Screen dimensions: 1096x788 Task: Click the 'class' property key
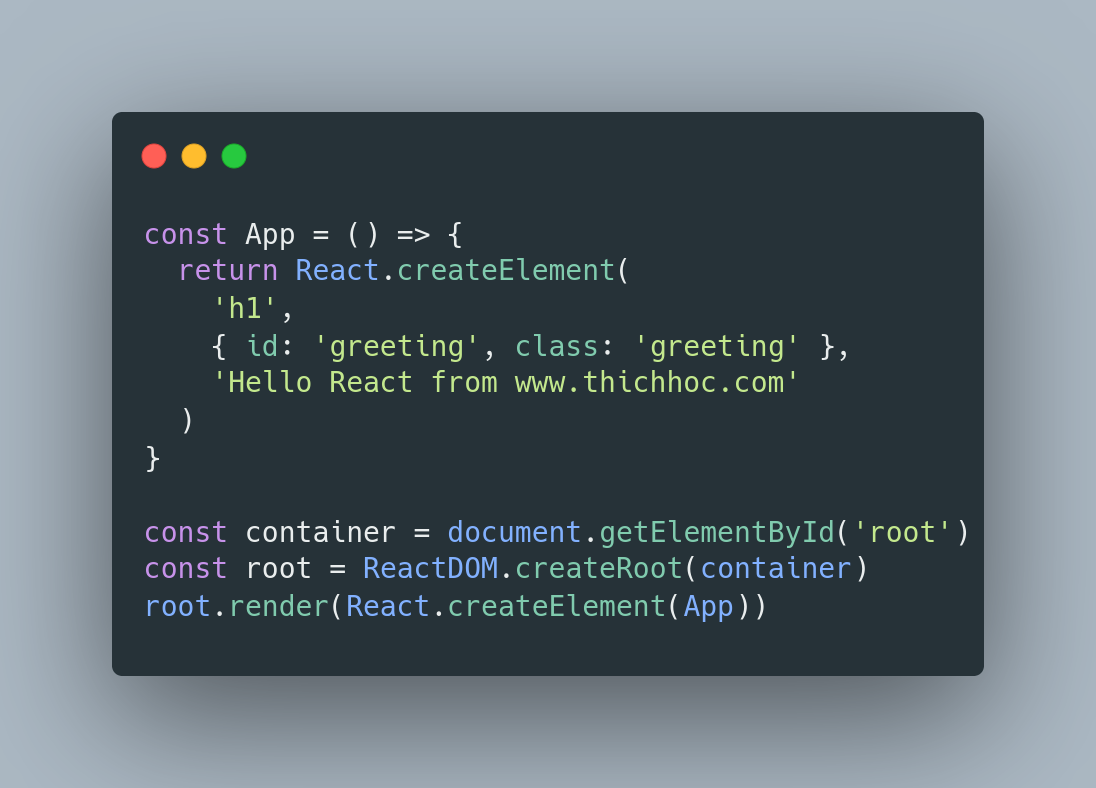coord(556,346)
